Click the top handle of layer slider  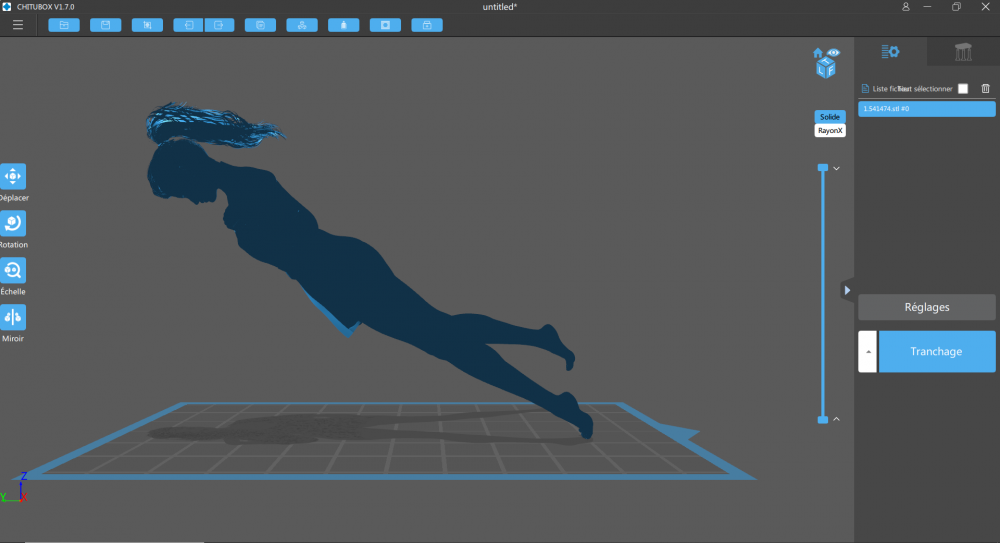[x=823, y=167]
